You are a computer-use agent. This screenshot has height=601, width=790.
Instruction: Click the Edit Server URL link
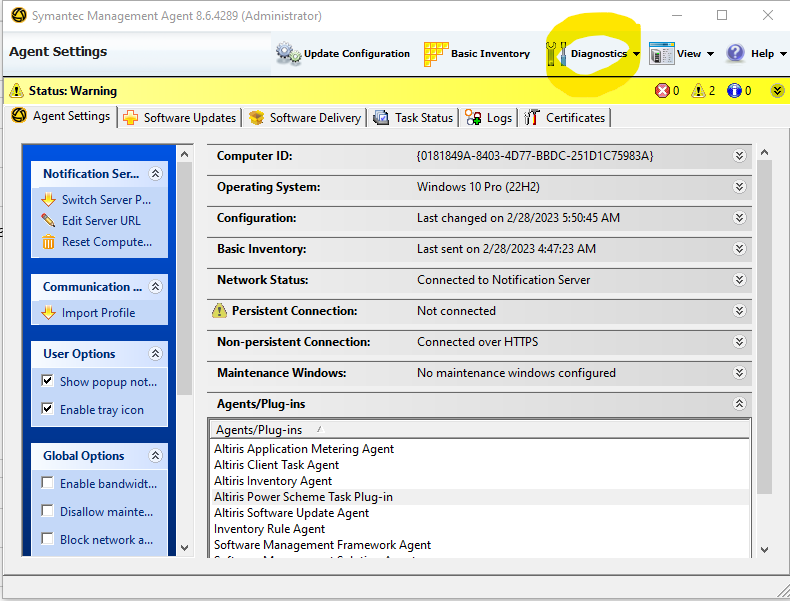(100, 221)
